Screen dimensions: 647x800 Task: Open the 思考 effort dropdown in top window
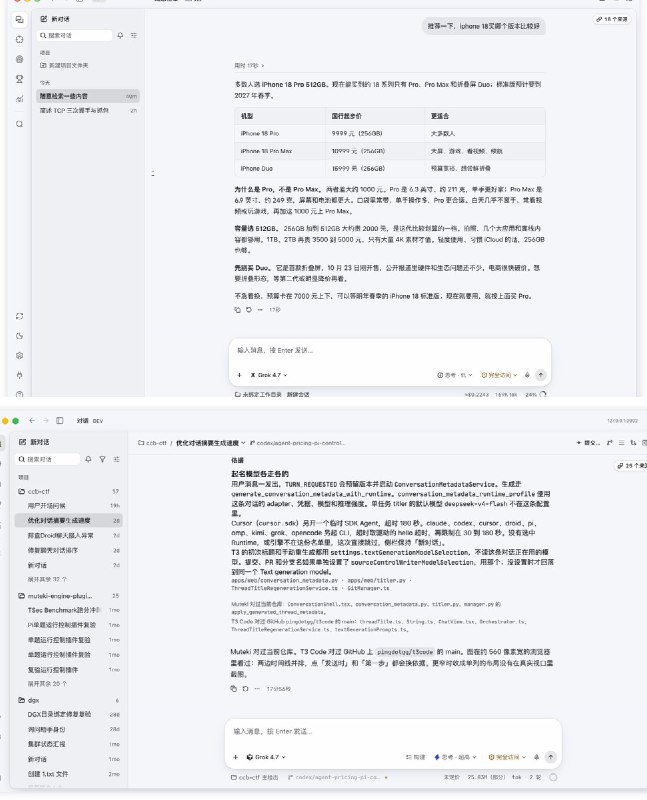[455, 375]
